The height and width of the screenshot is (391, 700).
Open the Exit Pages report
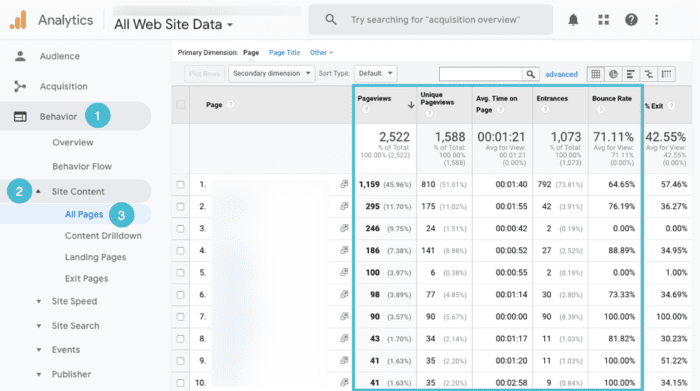click(87, 279)
